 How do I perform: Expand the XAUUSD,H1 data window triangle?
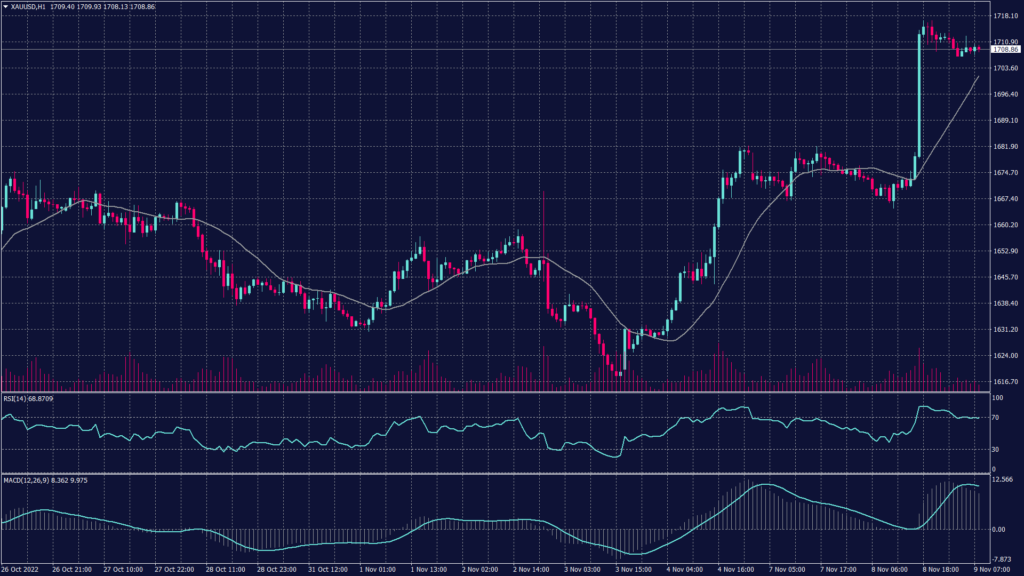tap(6, 7)
